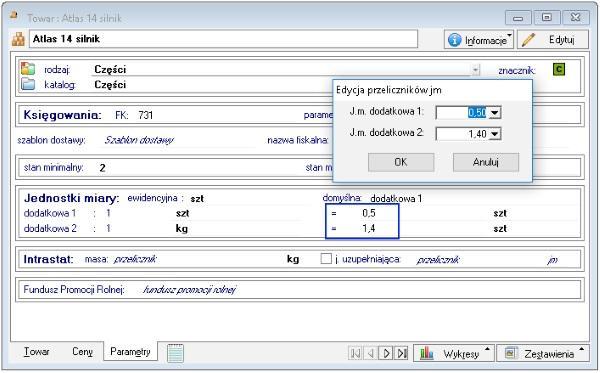This screenshot has width=600, height=373.
Task: Go to the first record navigation arrow
Action: [355, 353]
